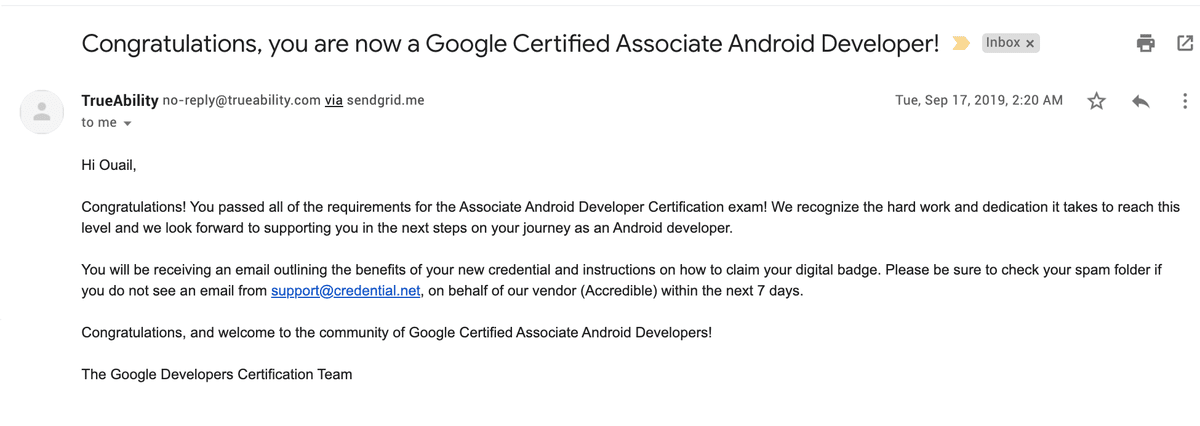
Task: Click the "to me" recipient text
Action: pyautogui.click(x=99, y=122)
